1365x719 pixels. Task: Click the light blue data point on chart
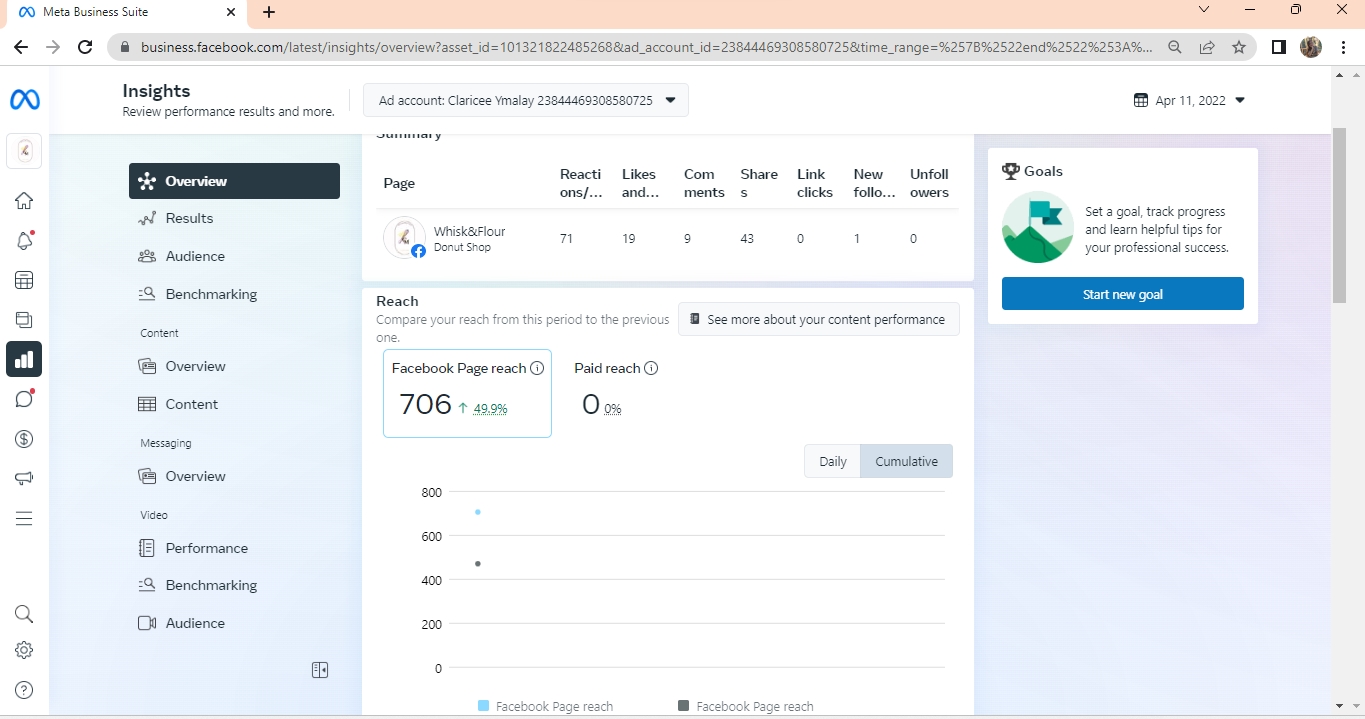[x=478, y=512]
